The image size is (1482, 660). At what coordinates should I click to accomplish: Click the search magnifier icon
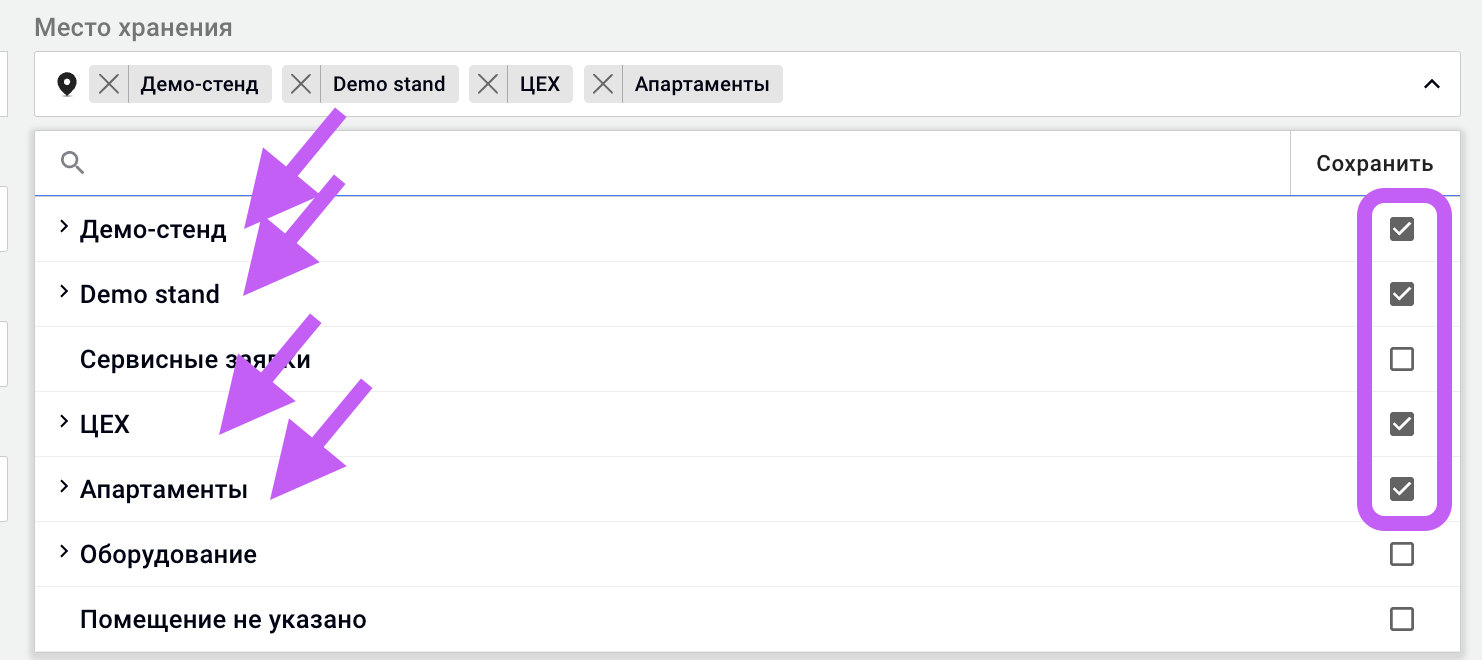[x=72, y=163]
